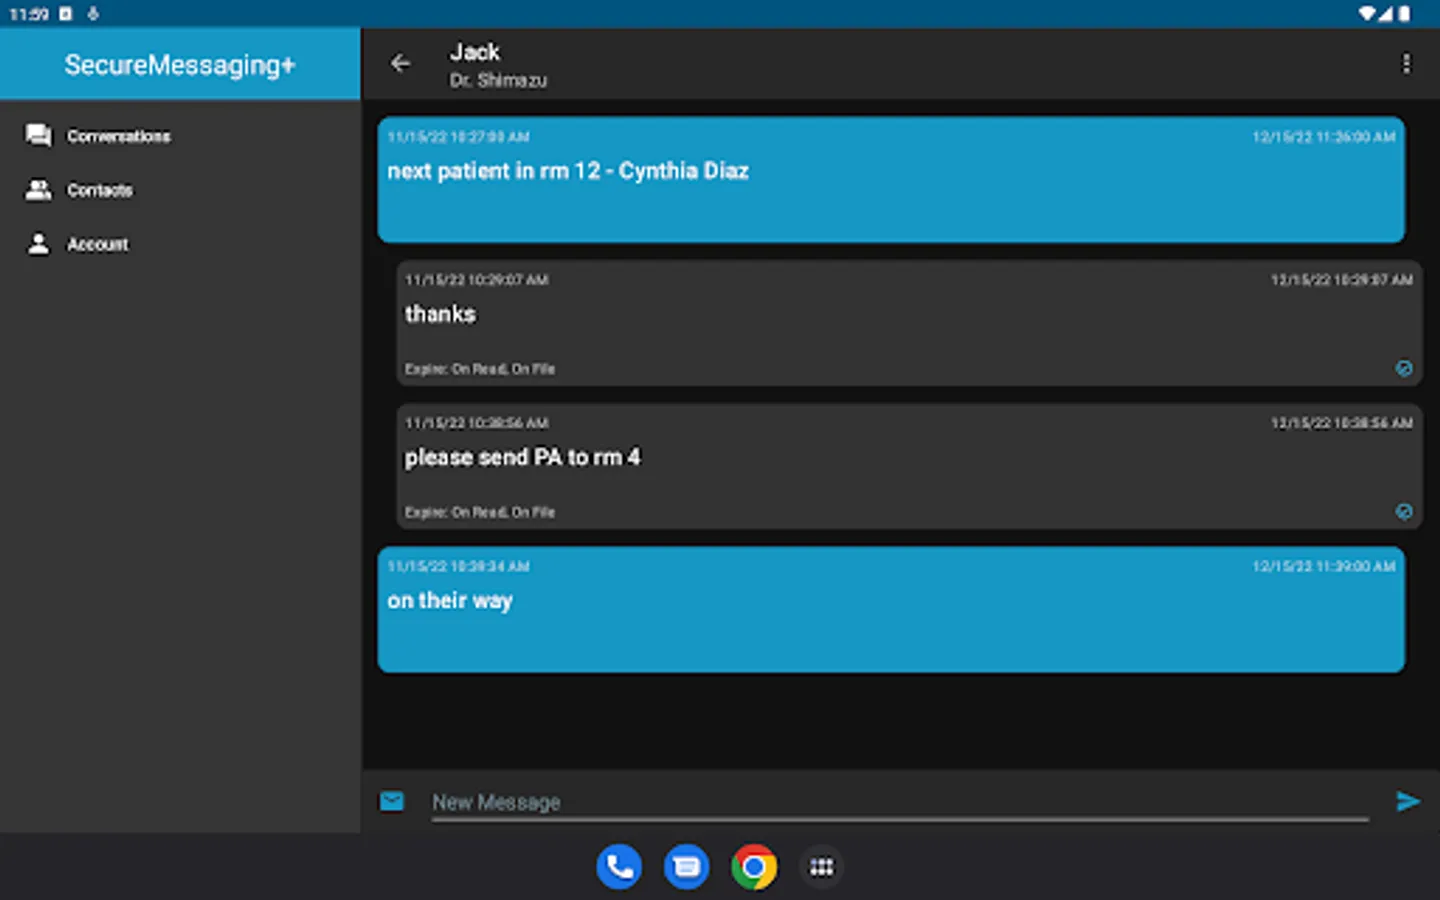Tap the cellular signal status icon

[1387, 13]
